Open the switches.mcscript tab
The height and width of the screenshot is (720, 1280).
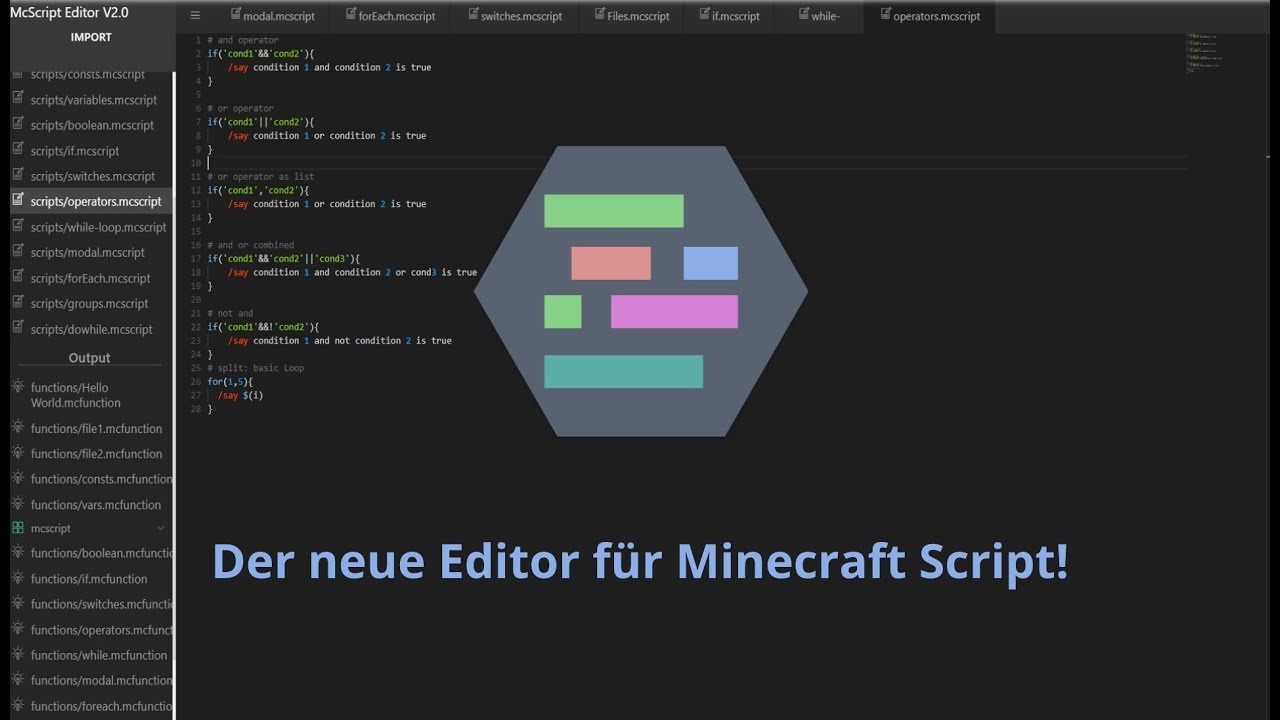(514, 16)
